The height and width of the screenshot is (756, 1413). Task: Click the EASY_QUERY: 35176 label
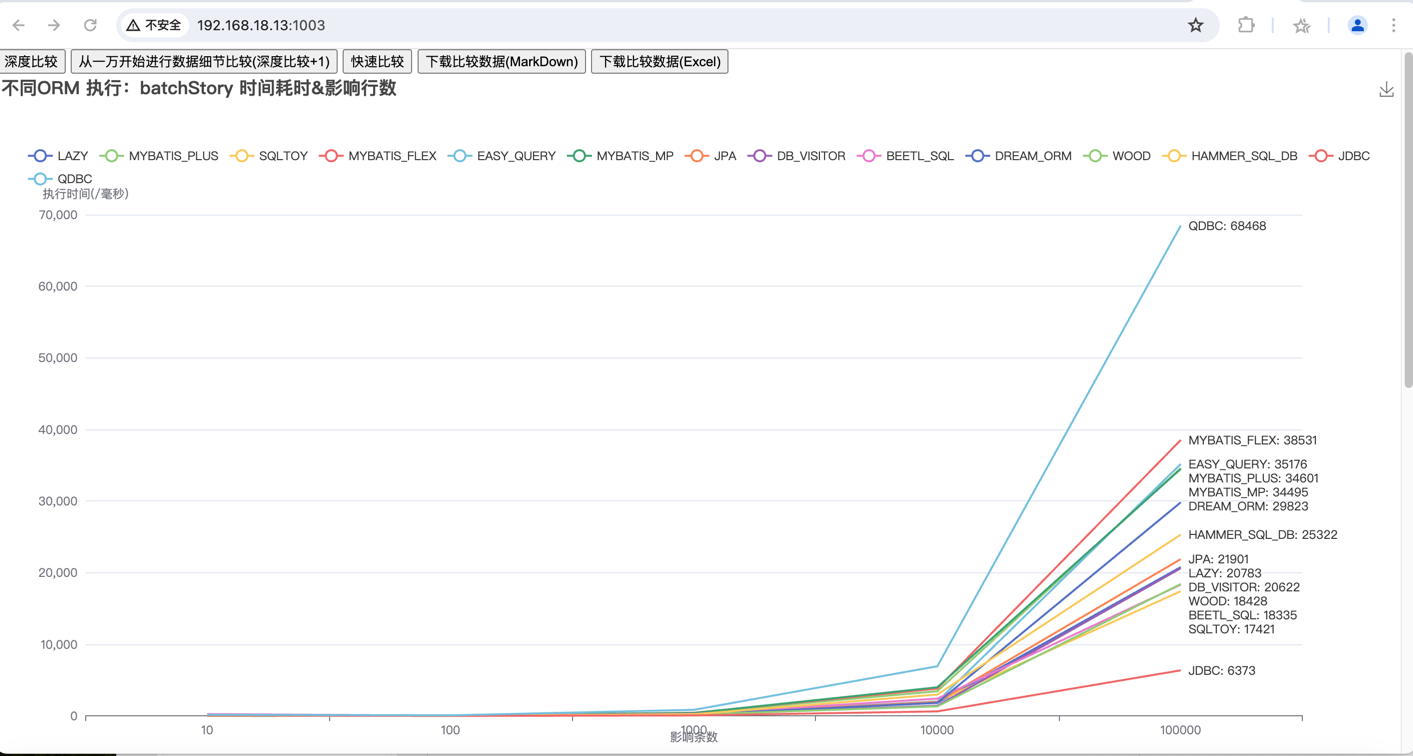coord(1247,464)
